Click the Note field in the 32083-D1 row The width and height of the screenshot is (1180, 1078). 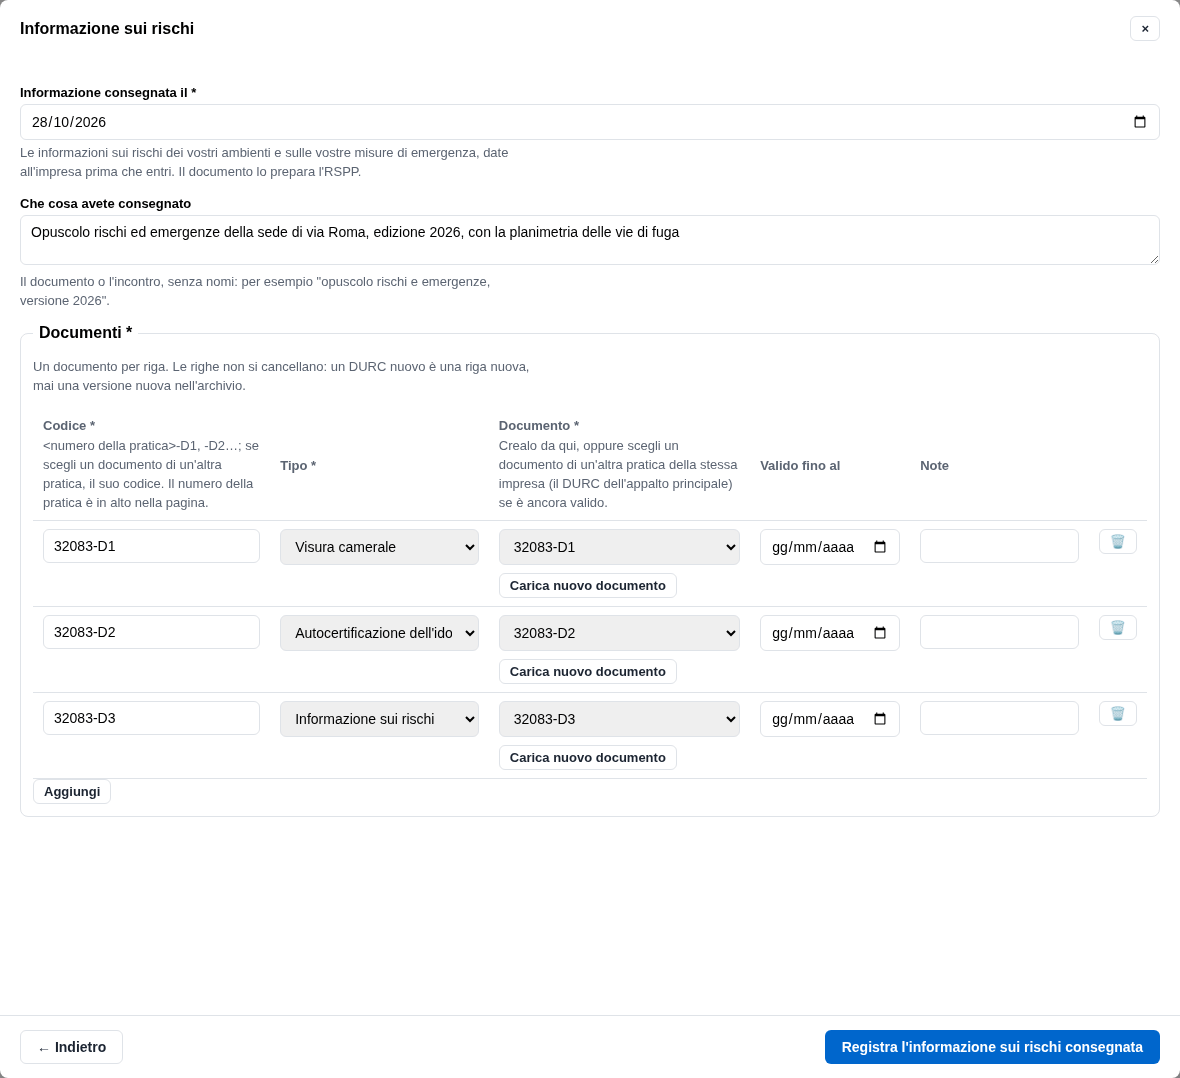point(999,546)
